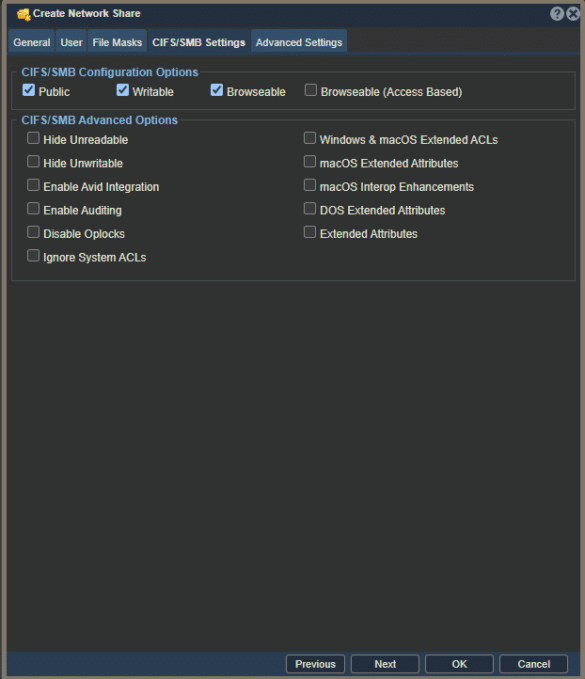Toggle the Writable checkbox

tap(123, 90)
